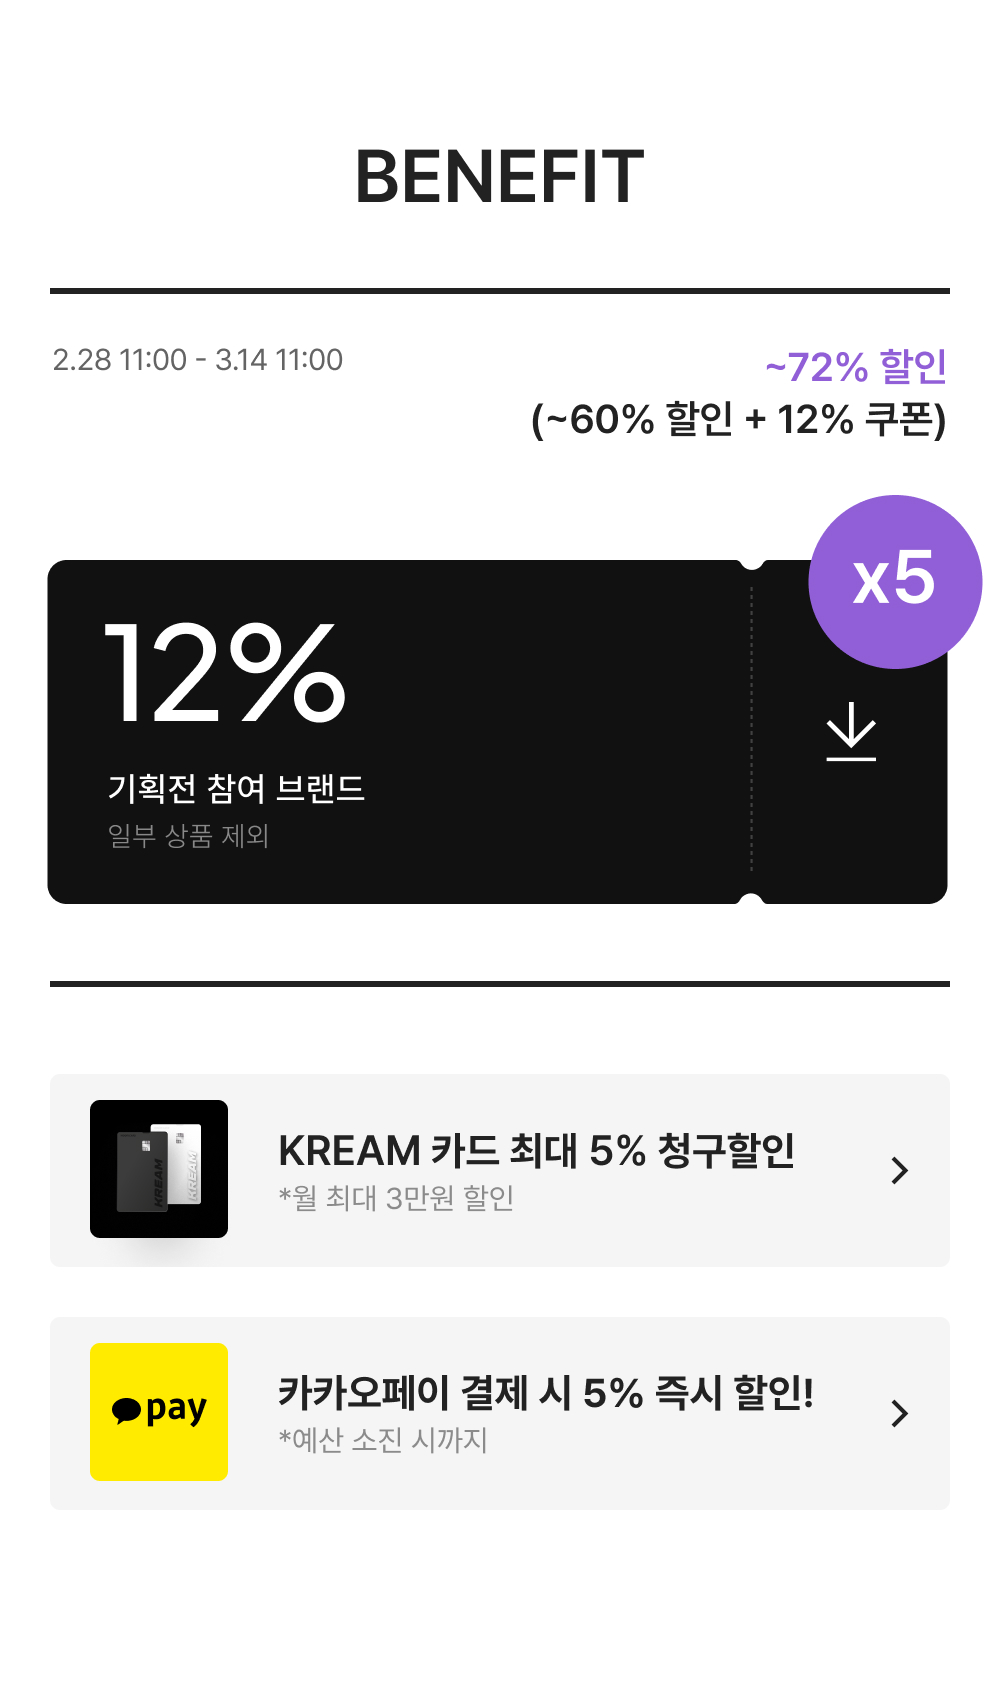1000x1690 pixels.
Task: Tap the *예산 소진 시까지 note
Action: 383,1440
